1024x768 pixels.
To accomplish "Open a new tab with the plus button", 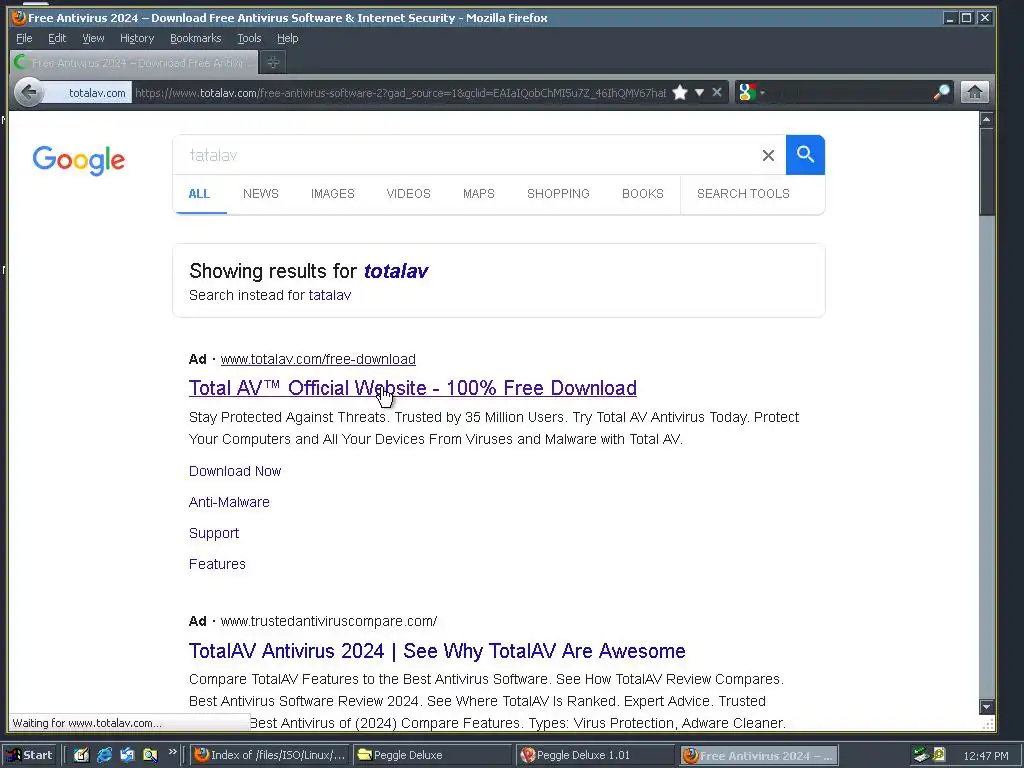I will coord(273,63).
